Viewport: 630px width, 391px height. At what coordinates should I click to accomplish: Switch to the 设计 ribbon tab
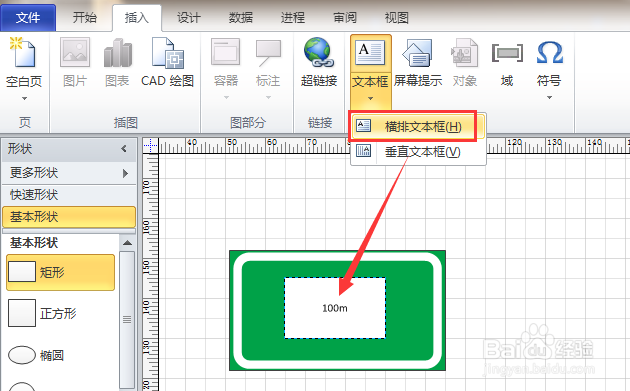click(x=188, y=17)
